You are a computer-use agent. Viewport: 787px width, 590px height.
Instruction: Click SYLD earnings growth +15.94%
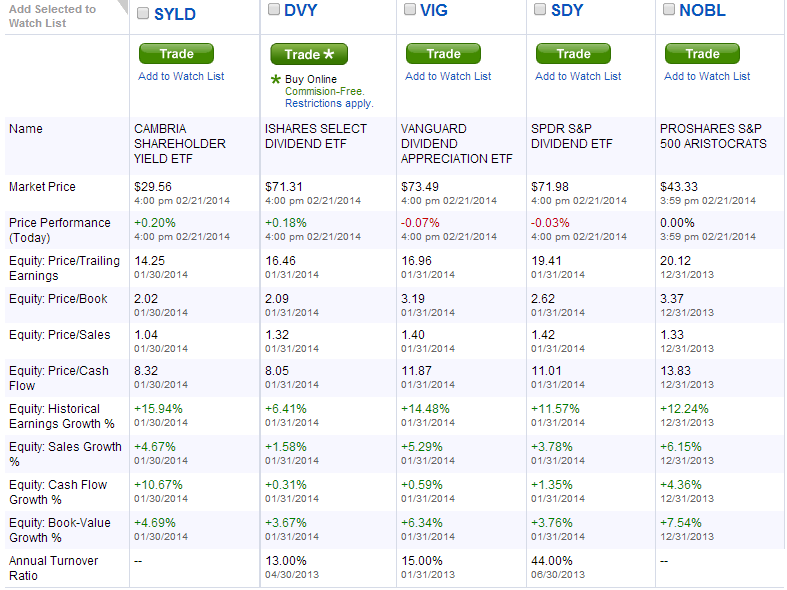coord(159,409)
